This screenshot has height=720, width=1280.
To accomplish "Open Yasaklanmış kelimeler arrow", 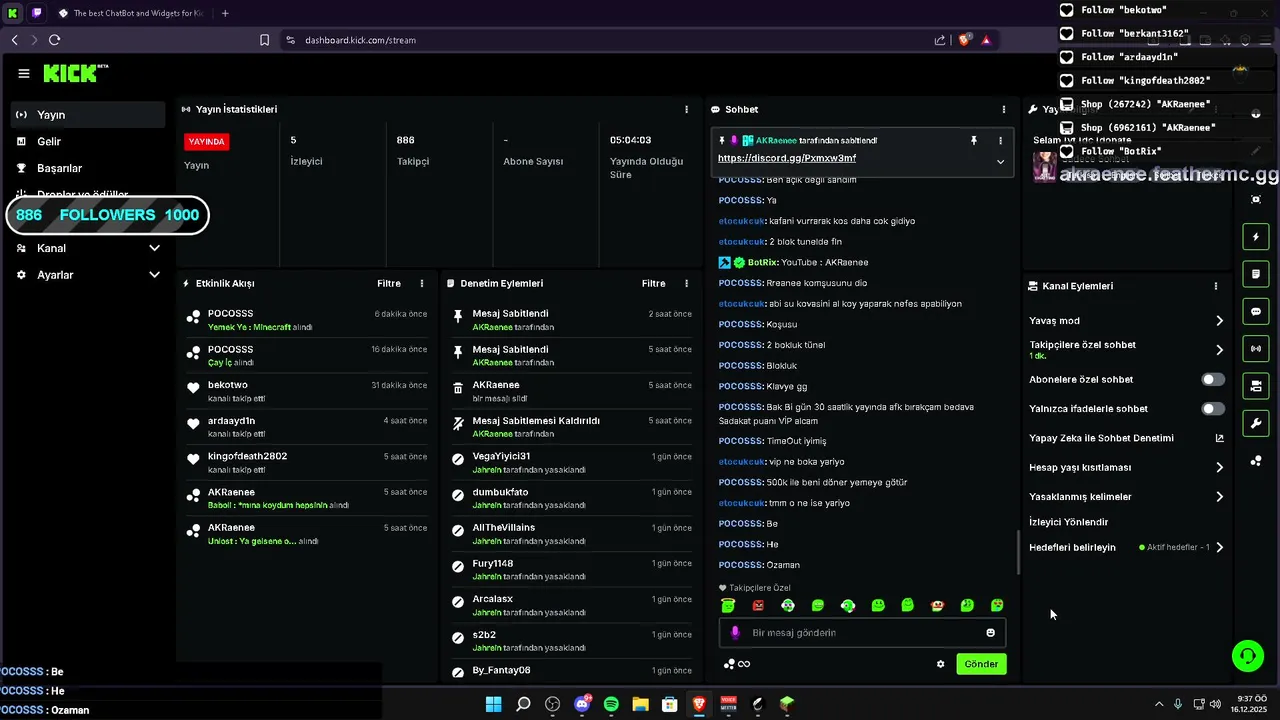I will tap(1219, 496).
